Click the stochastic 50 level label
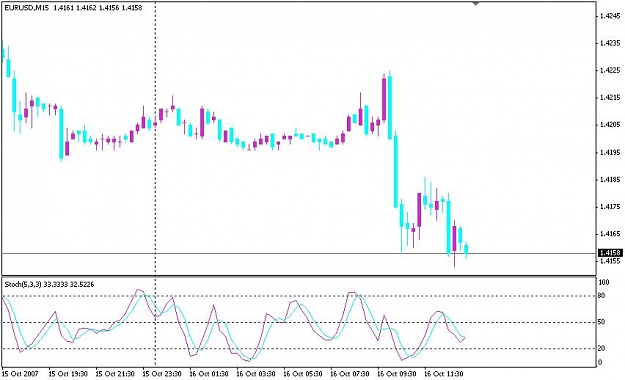Viewport: 625px width, 380px height. (602, 322)
